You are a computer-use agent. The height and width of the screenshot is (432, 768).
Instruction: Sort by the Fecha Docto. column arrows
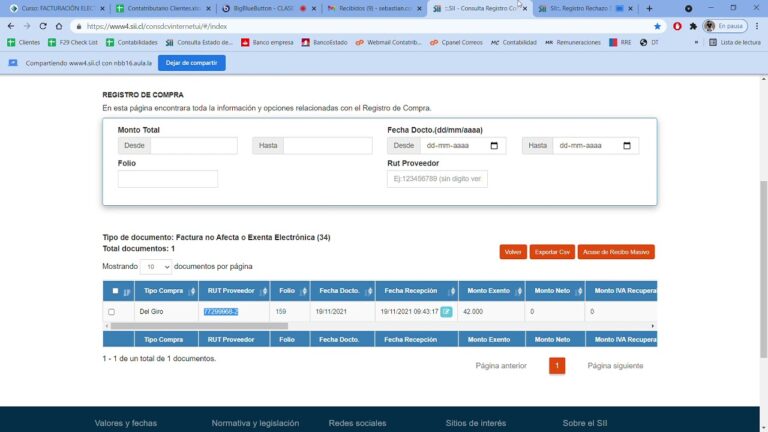click(369, 291)
